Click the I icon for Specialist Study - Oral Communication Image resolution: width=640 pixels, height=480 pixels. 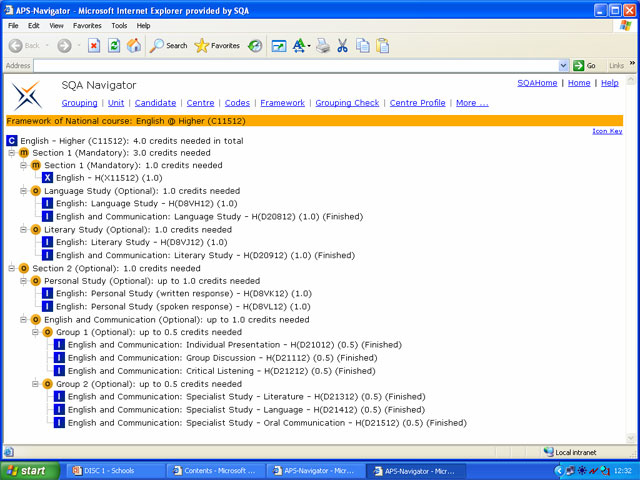[x=59, y=422]
